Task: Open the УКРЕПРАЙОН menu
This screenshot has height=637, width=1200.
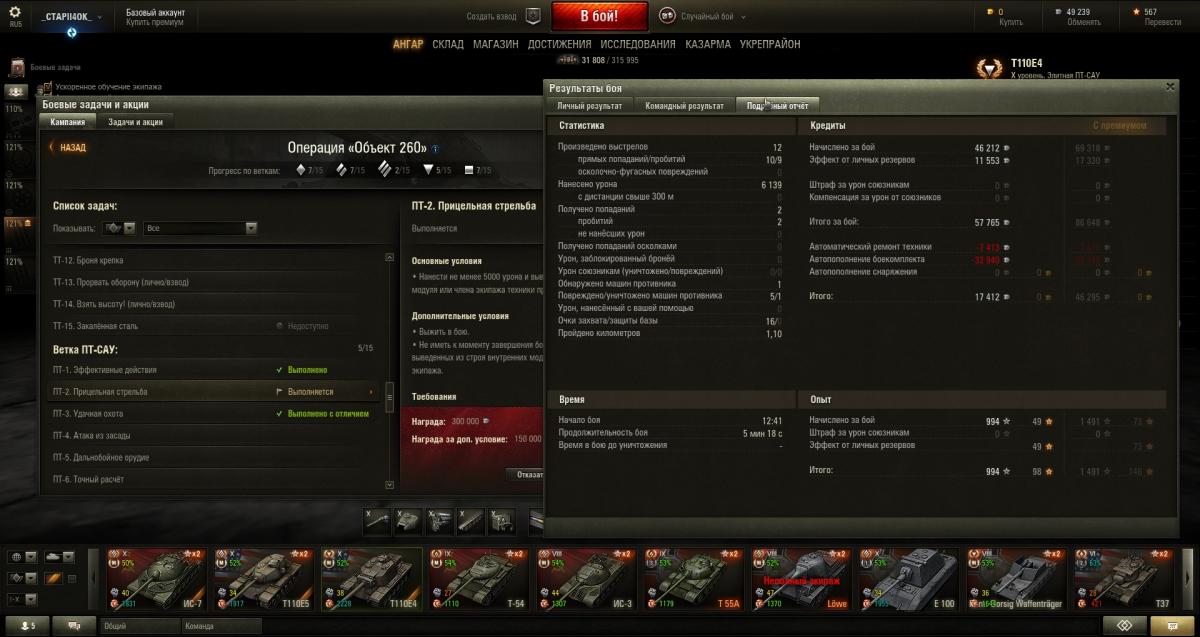Action: (x=770, y=45)
